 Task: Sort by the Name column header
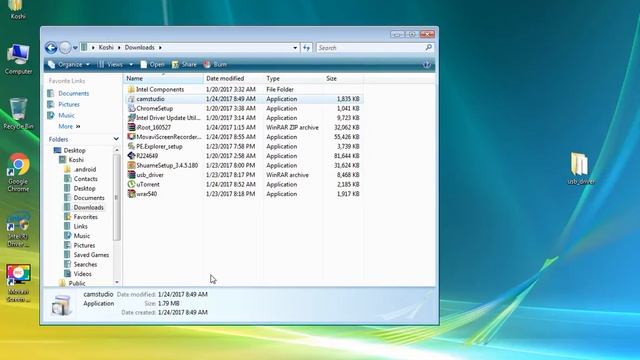pos(163,78)
